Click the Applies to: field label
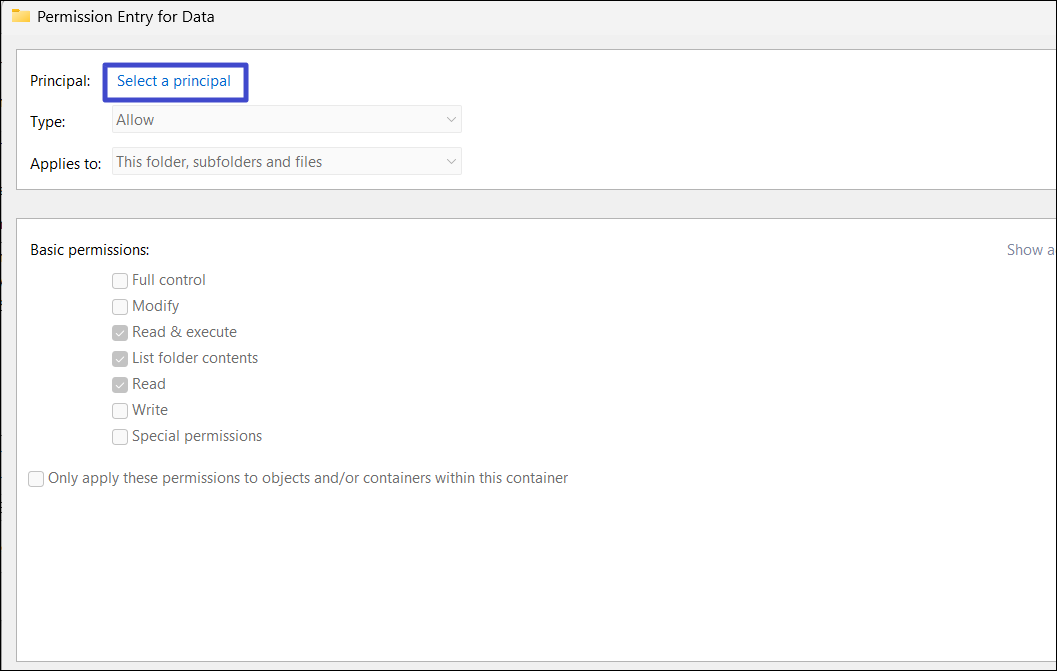The width and height of the screenshot is (1057, 671). pyautogui.click(x=66, y=164)
